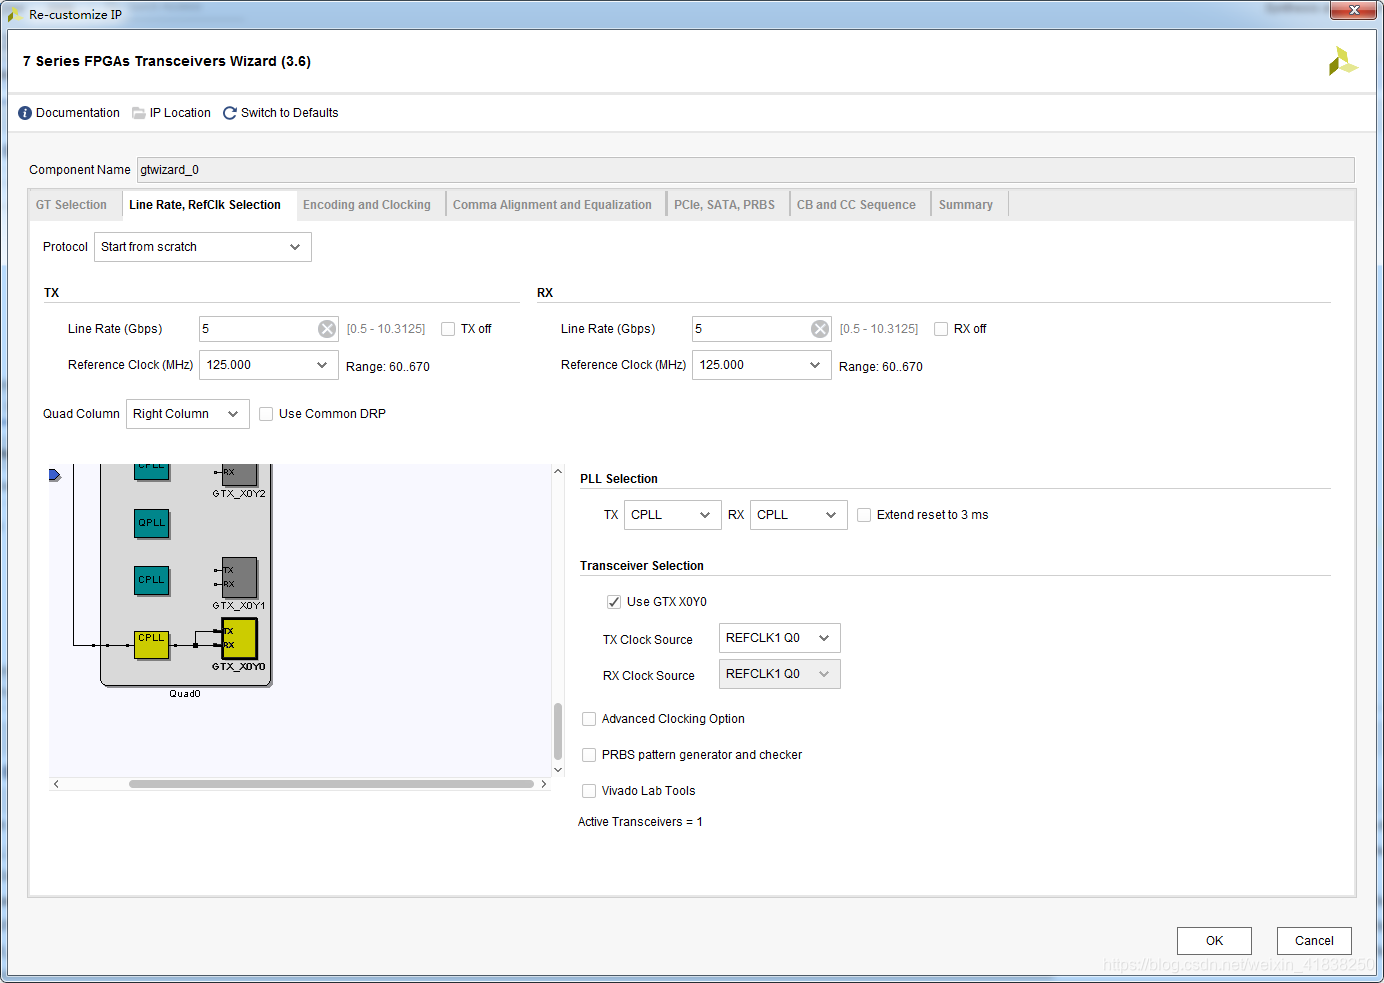
Task: Toggle Use Common DRP checkbox
Action: click(266, 414)
